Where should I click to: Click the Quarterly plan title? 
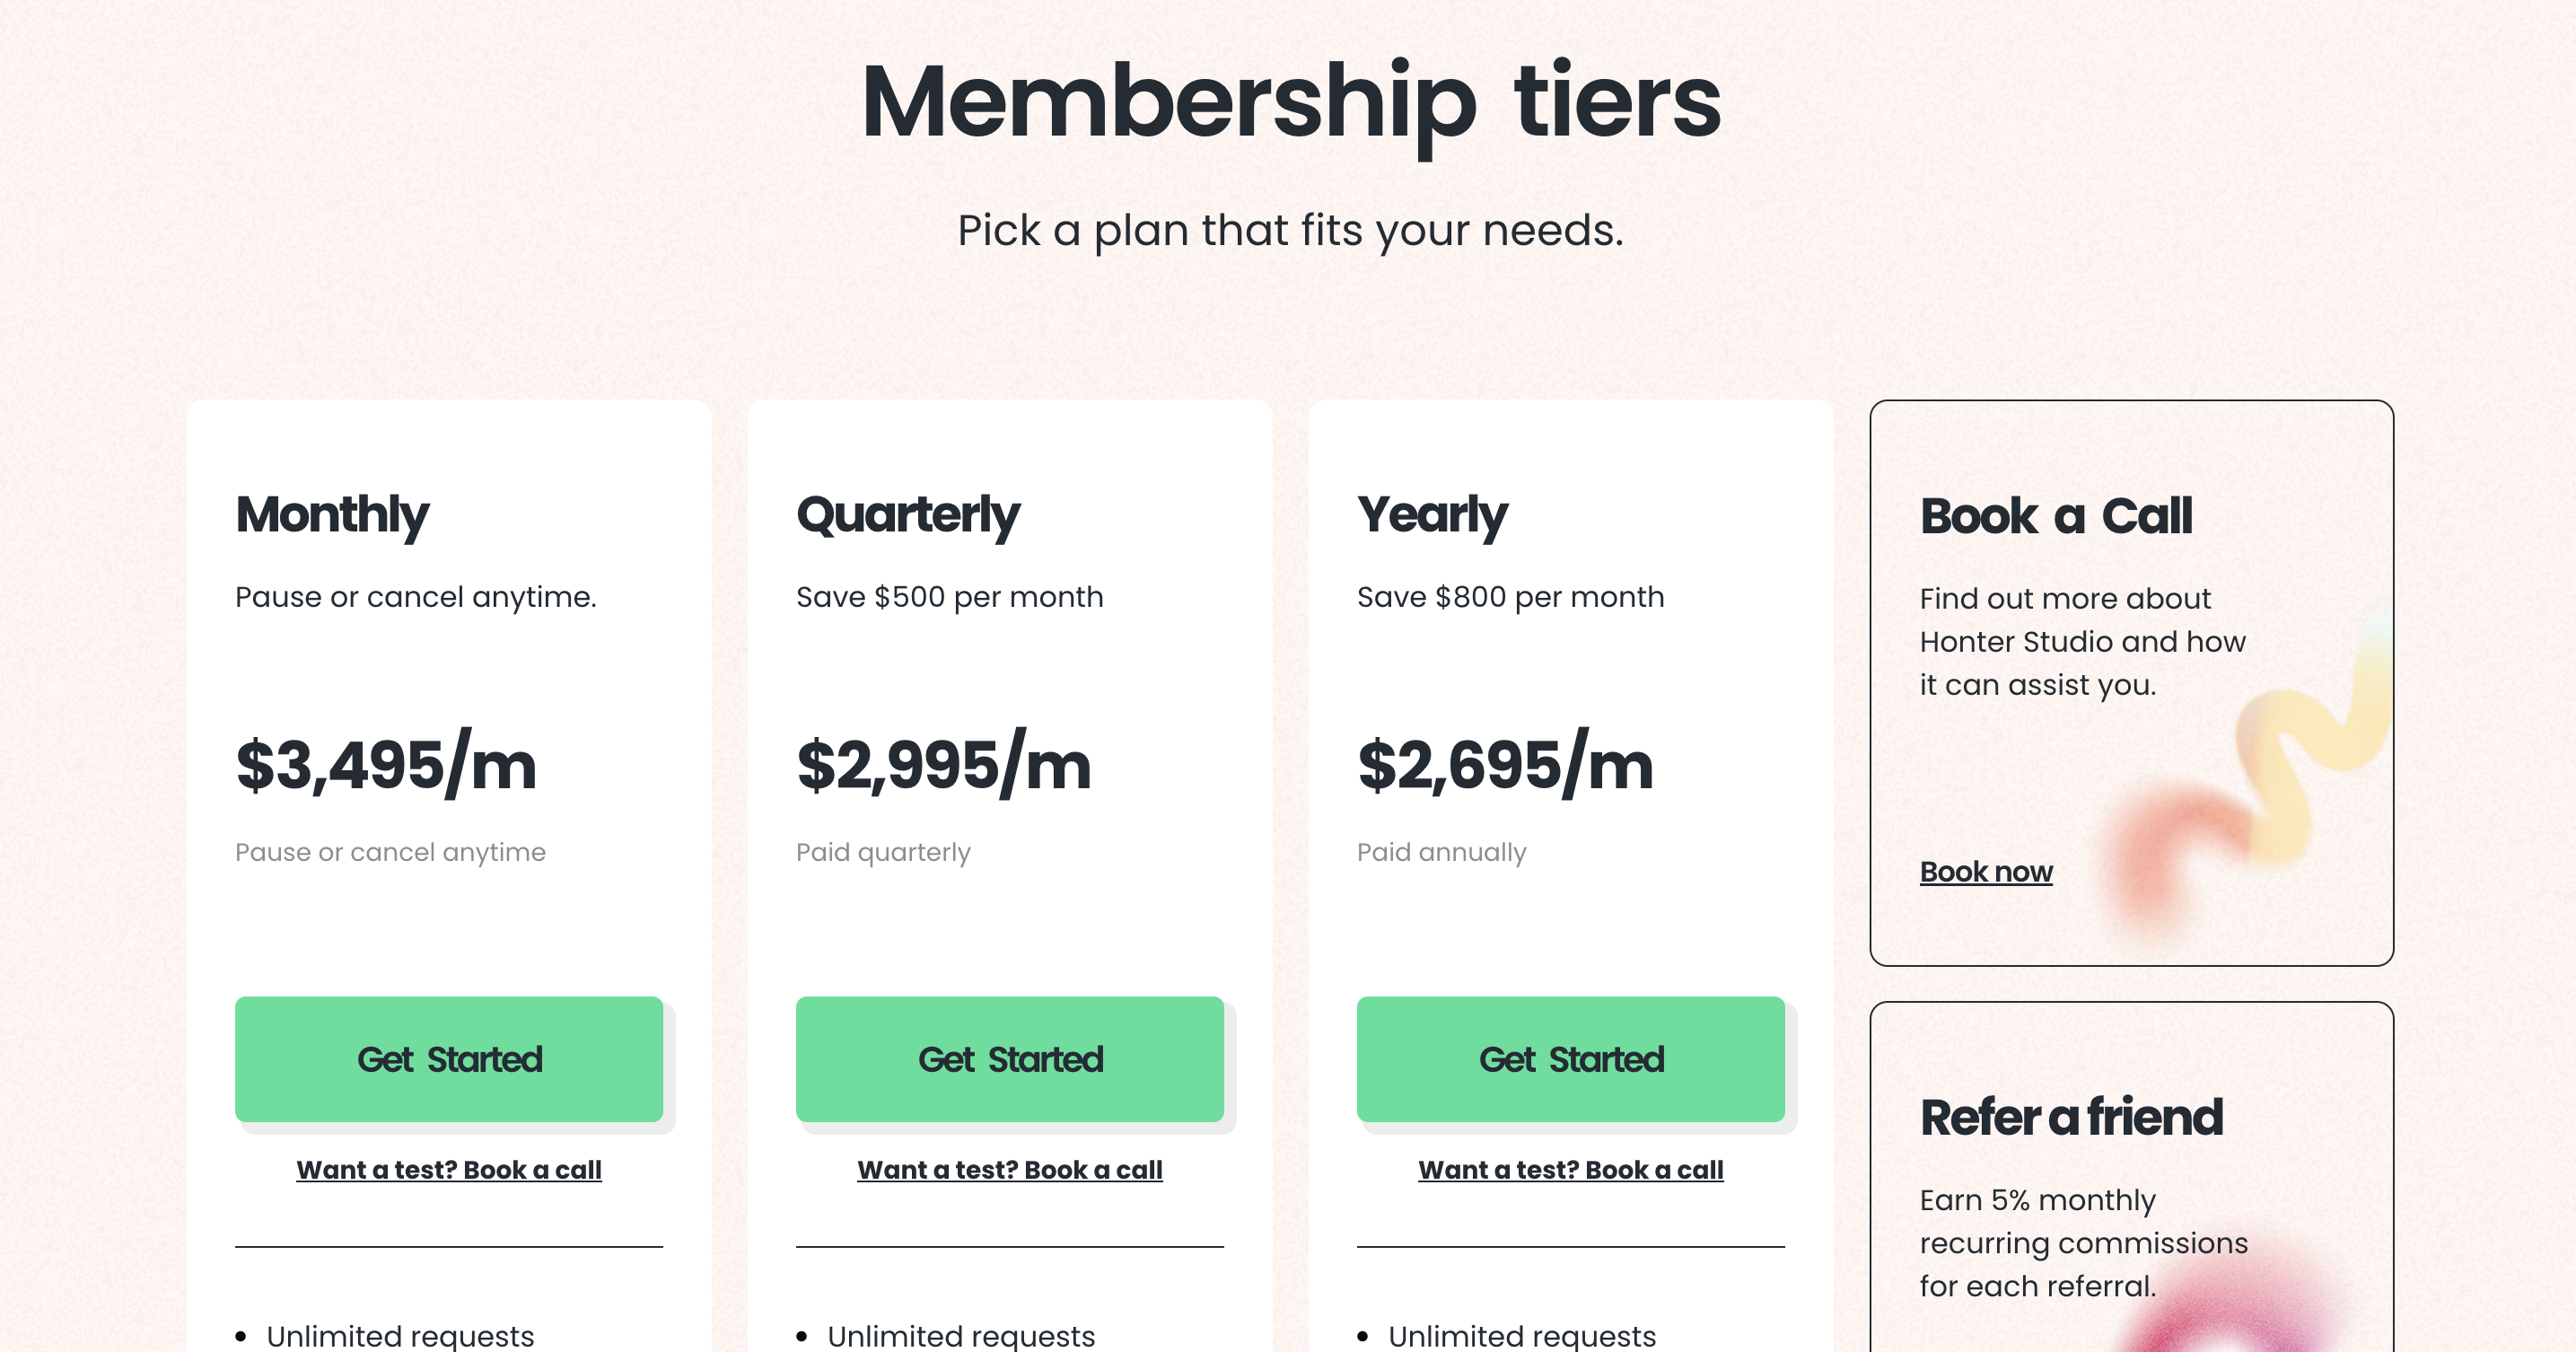point(908,516)
